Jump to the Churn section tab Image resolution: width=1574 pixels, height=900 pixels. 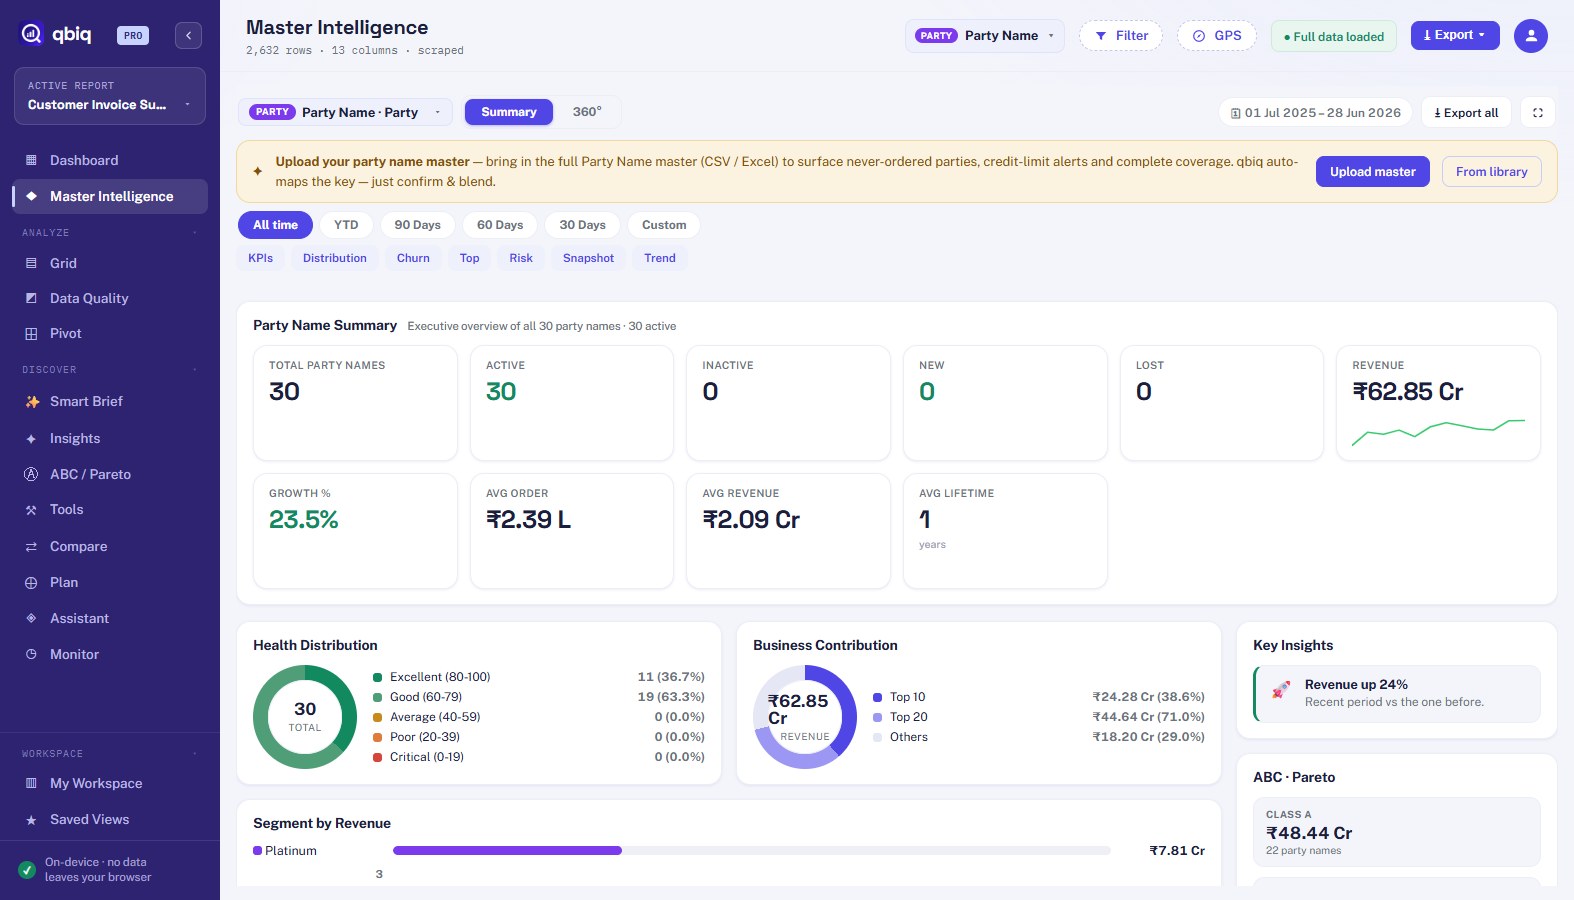[x=413, y=258]
